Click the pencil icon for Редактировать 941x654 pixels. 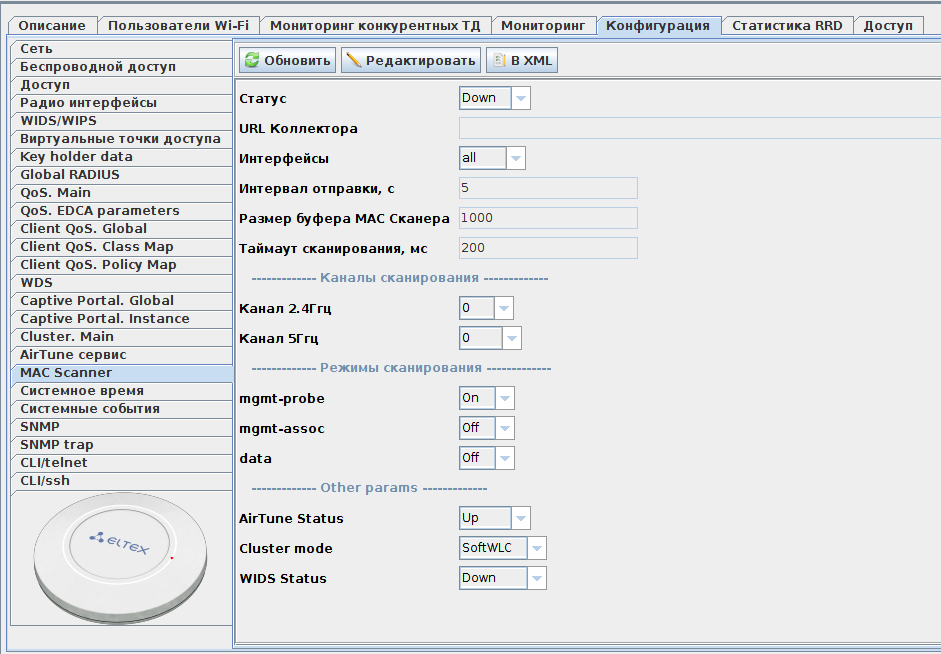353,61
